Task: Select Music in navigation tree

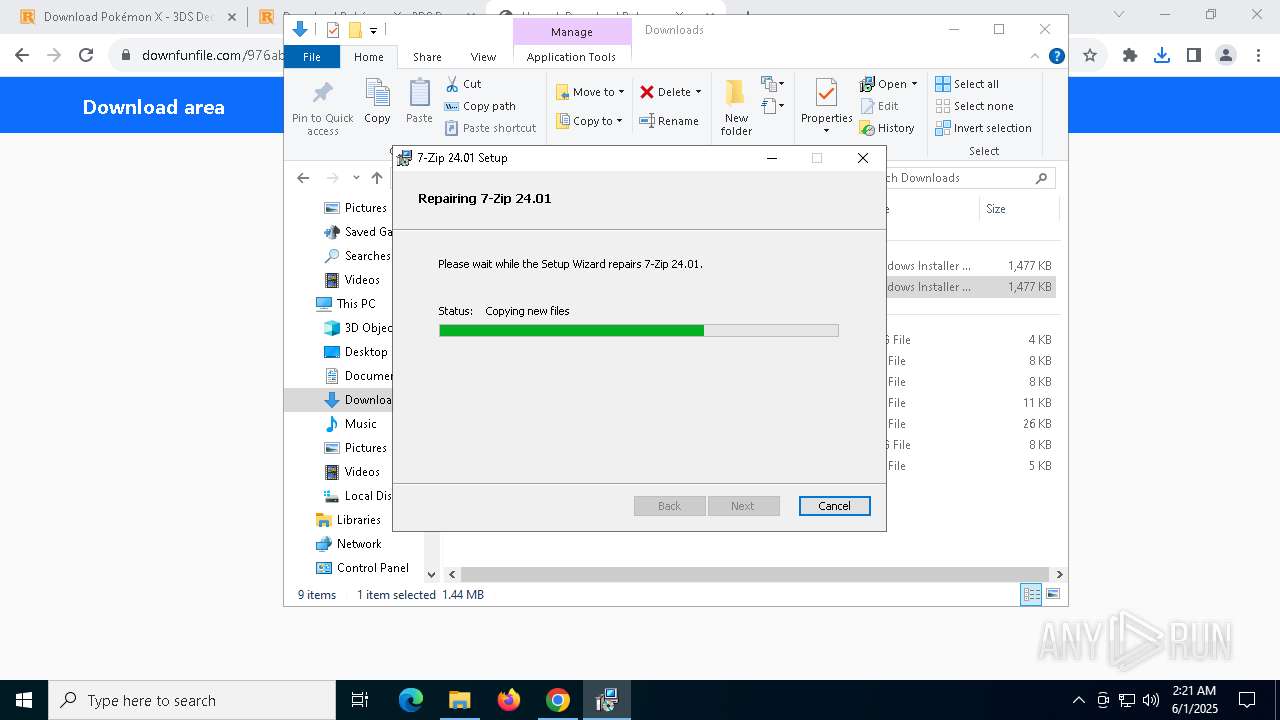Action: (x=350, y=424)
